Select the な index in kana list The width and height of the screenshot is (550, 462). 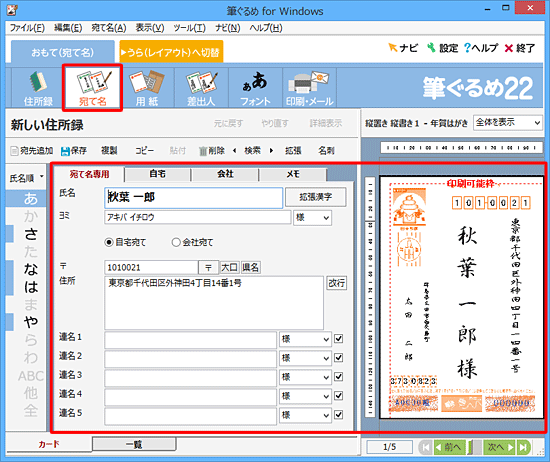click(31, 269)
